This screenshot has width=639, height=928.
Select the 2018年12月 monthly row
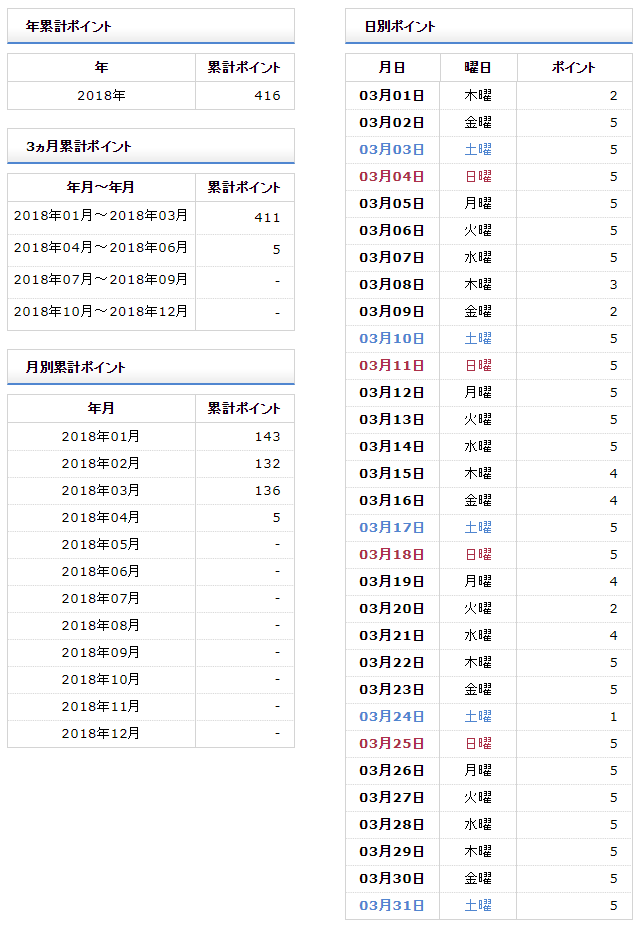pyautogui.click(x=151, y=734)
